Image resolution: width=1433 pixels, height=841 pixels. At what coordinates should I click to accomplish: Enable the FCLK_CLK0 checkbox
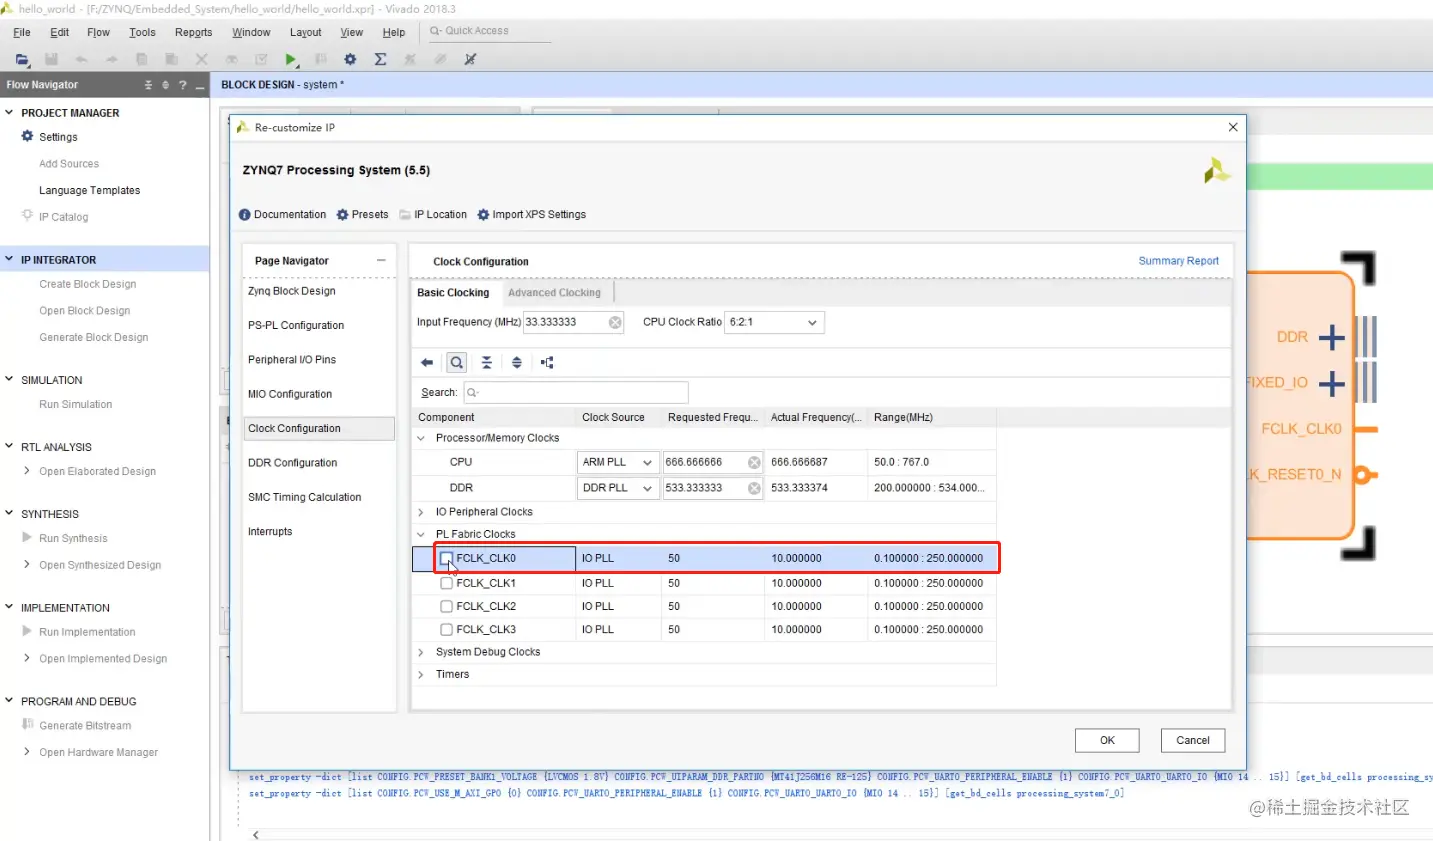447,558
